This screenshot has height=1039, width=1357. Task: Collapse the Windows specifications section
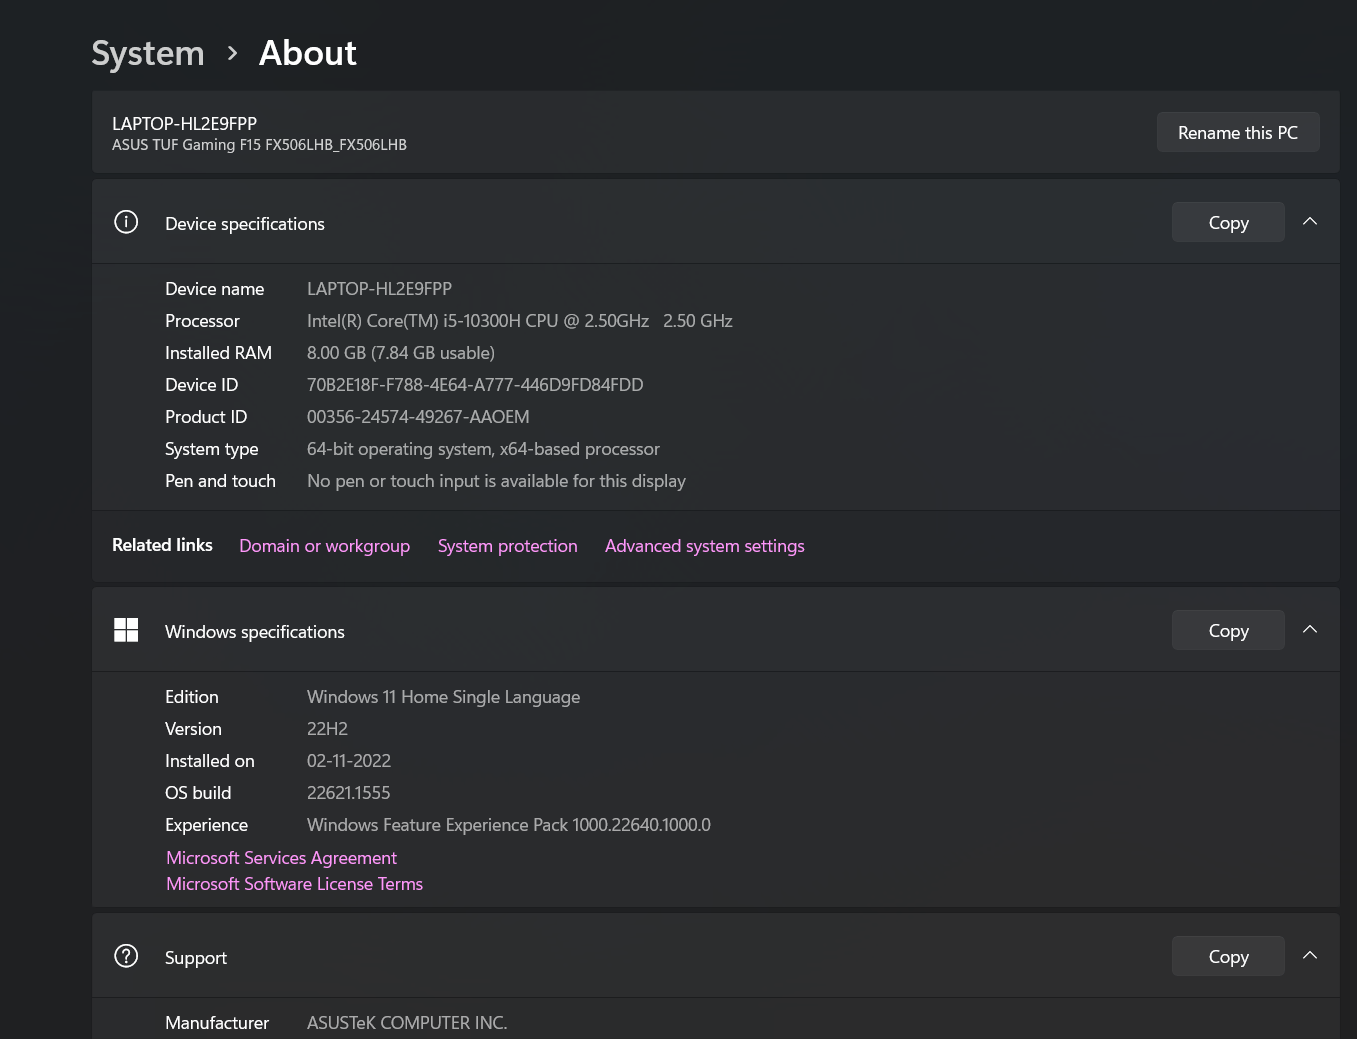tap(1310, 630)
